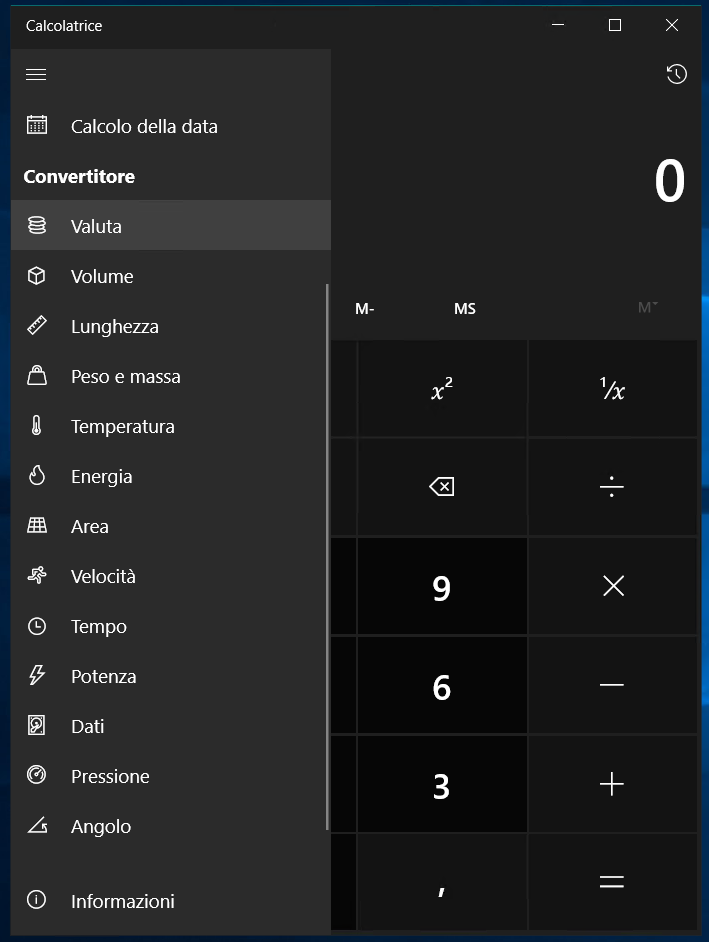Select the Temperatura thermometer icon
Screen dimensions: 709x942
(37, 425)
